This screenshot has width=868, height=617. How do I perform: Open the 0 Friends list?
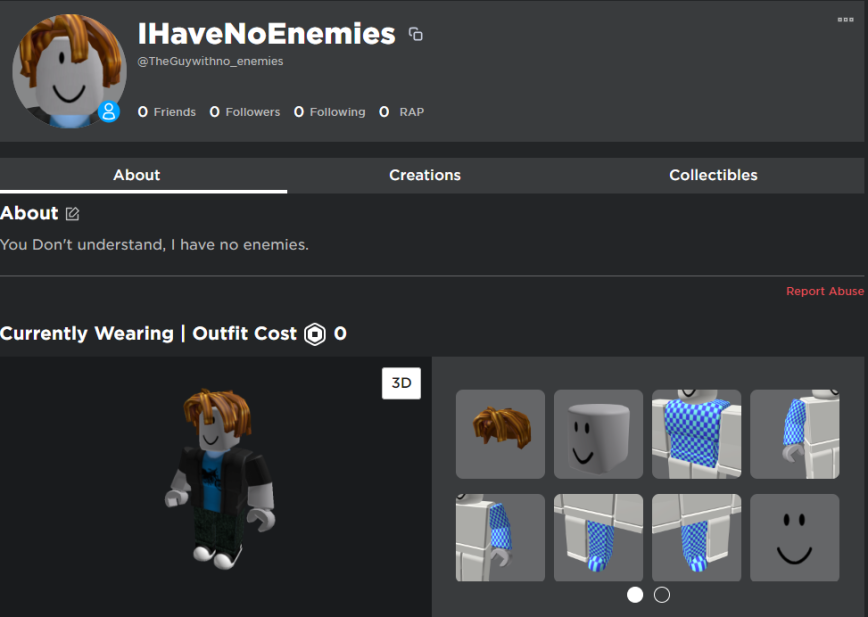coord(167,112)
